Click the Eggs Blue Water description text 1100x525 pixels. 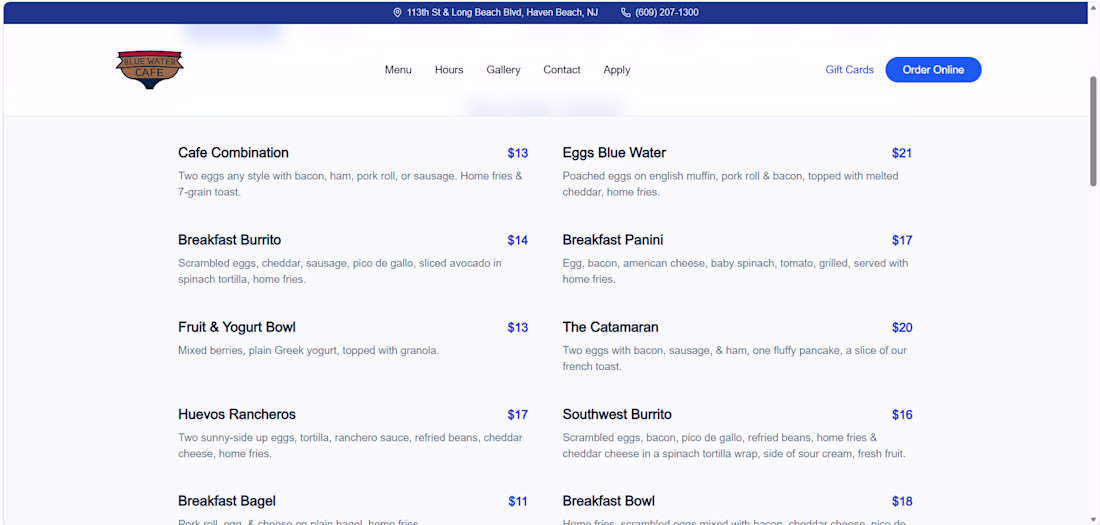coord(730,184)
